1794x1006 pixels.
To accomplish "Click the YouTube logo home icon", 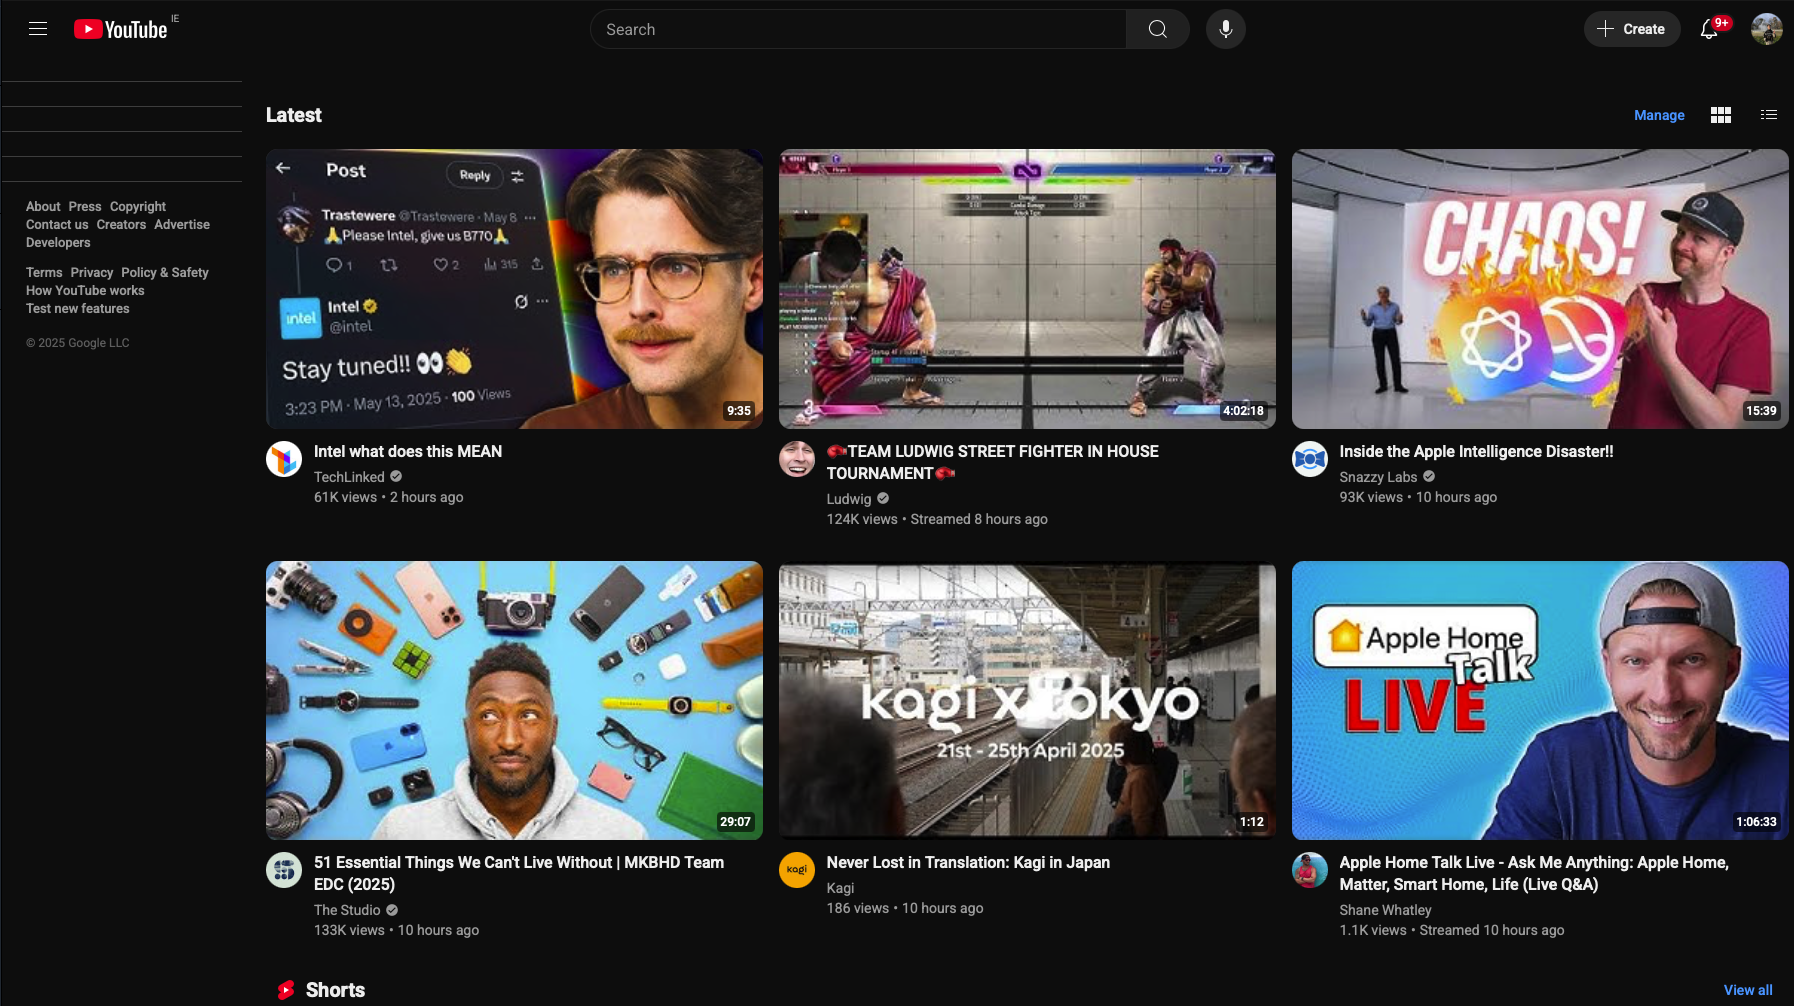I will [x=121, y=29].
